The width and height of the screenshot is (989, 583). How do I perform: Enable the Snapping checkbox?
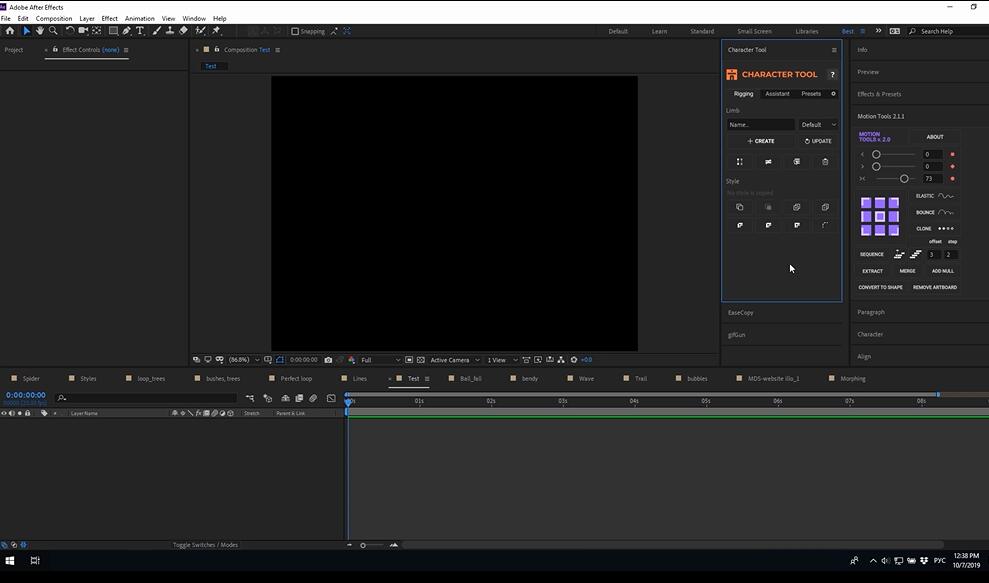tap(295, 31)
